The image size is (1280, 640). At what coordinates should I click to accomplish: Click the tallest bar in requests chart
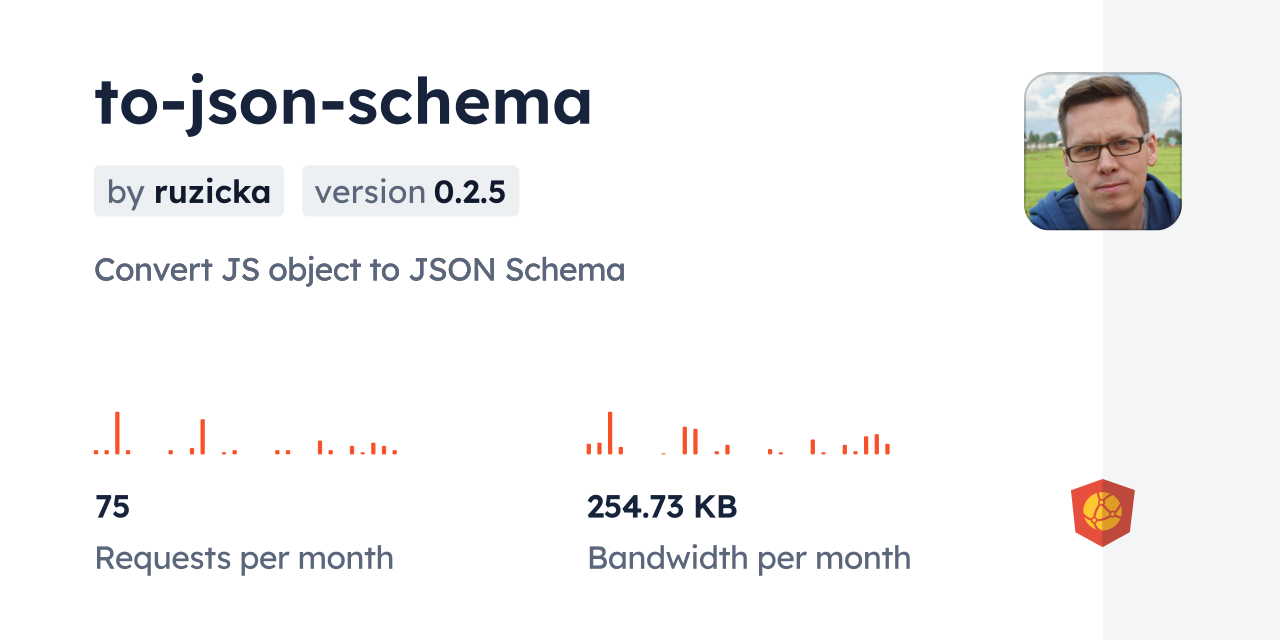pyautogui.click(x=117, y=433)
